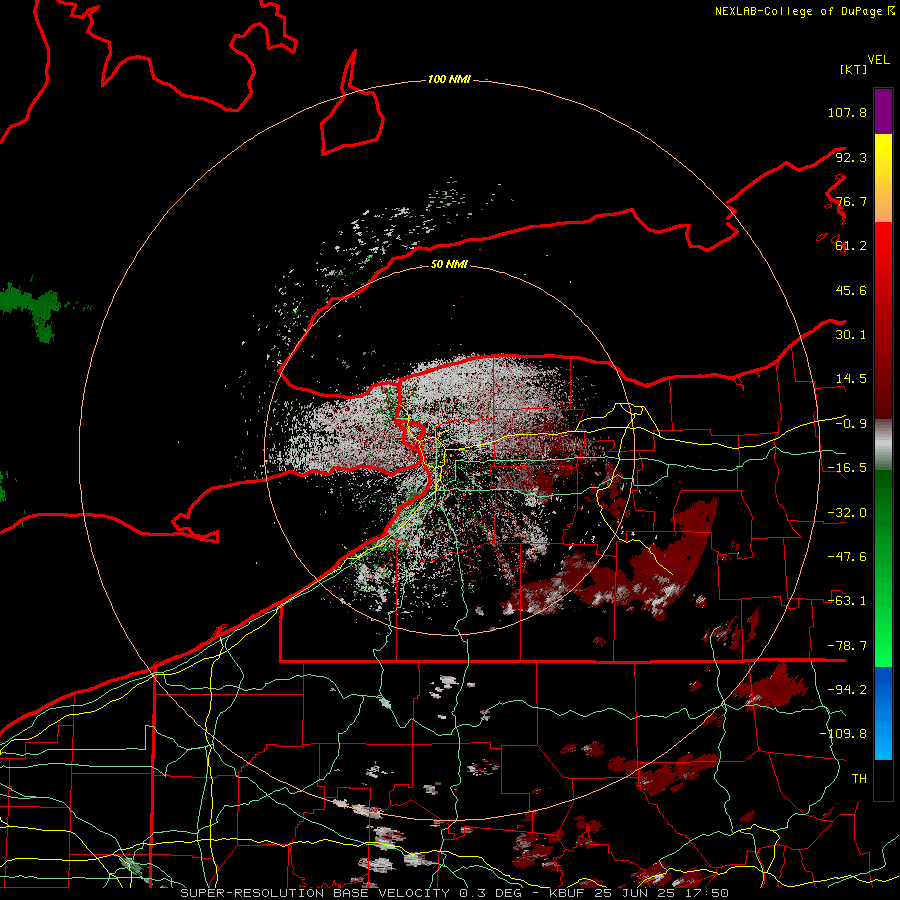Pick the gray near-zero segment of color bar
The height and width of the screenshot is (900, 900).
pos(883,444)
